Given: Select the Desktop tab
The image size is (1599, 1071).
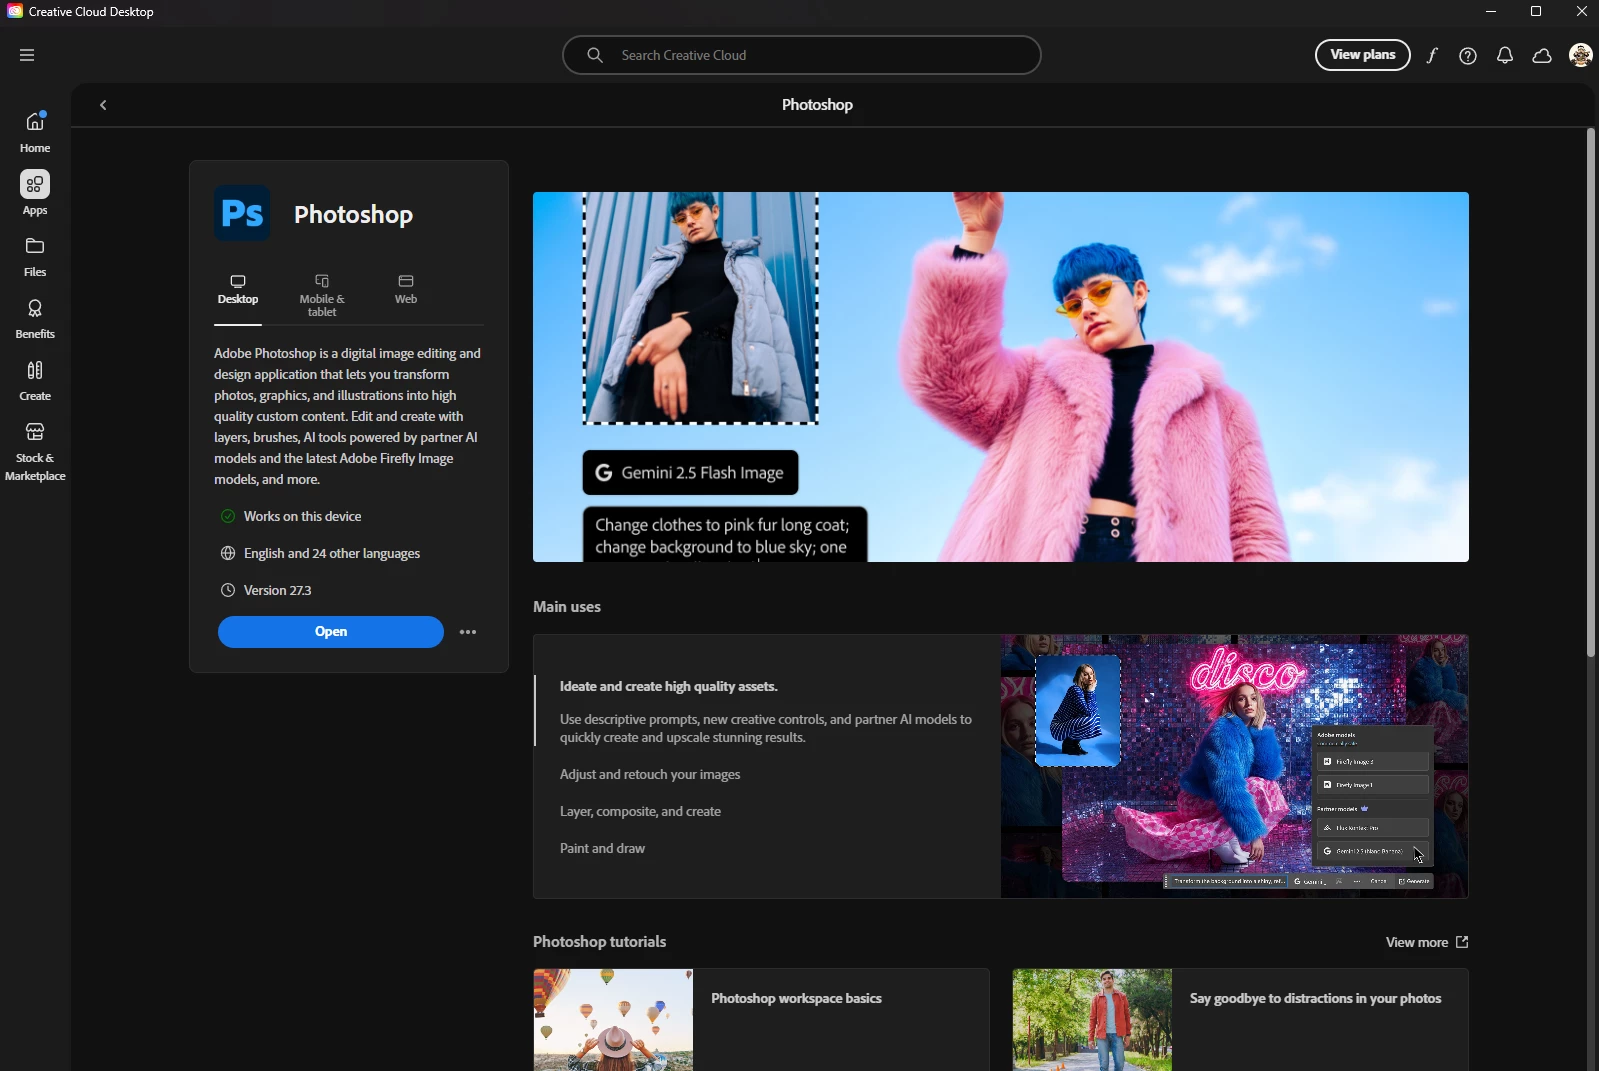Looking at the screenshot, I should coord(238,290).
